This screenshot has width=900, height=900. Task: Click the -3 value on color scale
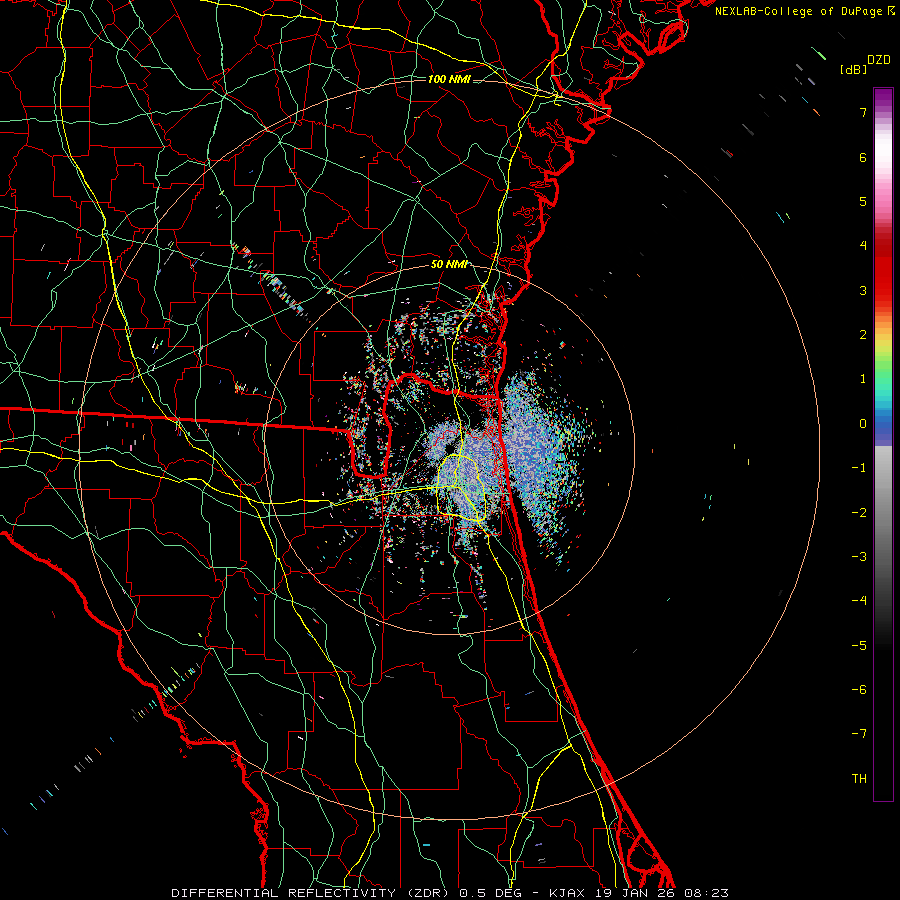tap(859, 557)
